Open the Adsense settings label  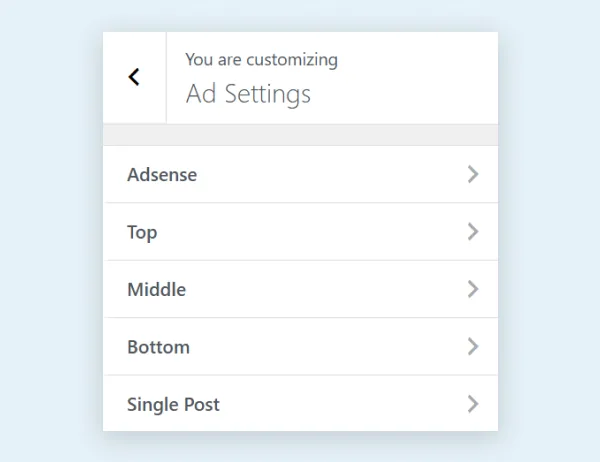pos(162,174)
